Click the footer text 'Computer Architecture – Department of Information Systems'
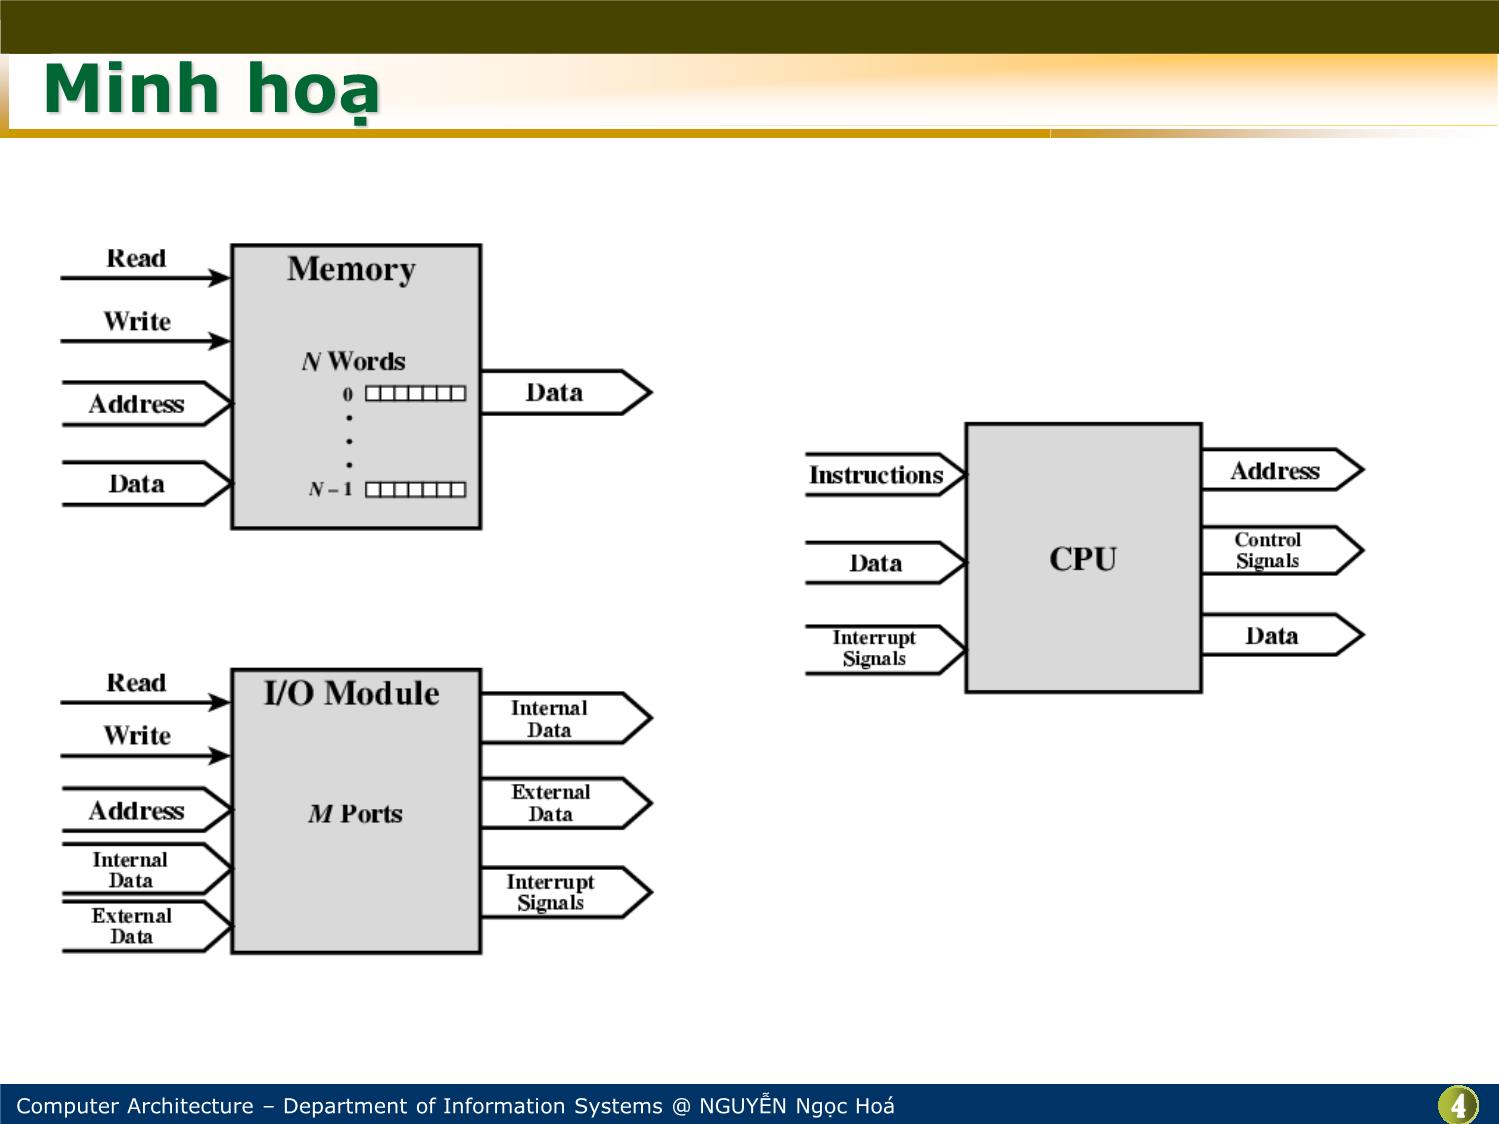1499x1124 pixels. pyautogui.click(x=340, y=1106)
